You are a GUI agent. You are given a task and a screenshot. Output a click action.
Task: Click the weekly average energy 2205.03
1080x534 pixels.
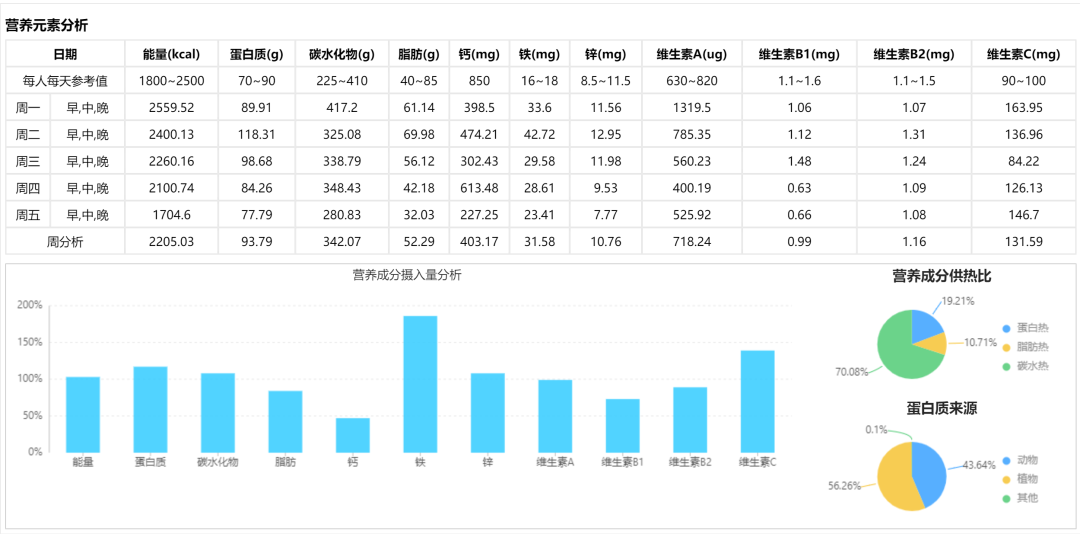(x=172, y=242)
